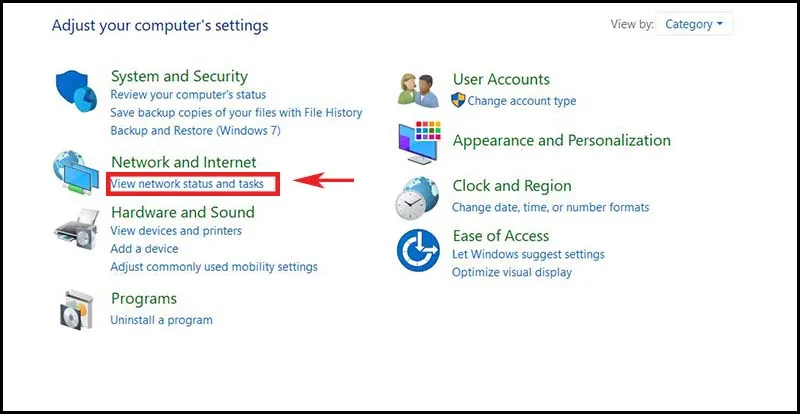800x414 pixels.
Task: Click Change account type link
Action: point(521,101)
